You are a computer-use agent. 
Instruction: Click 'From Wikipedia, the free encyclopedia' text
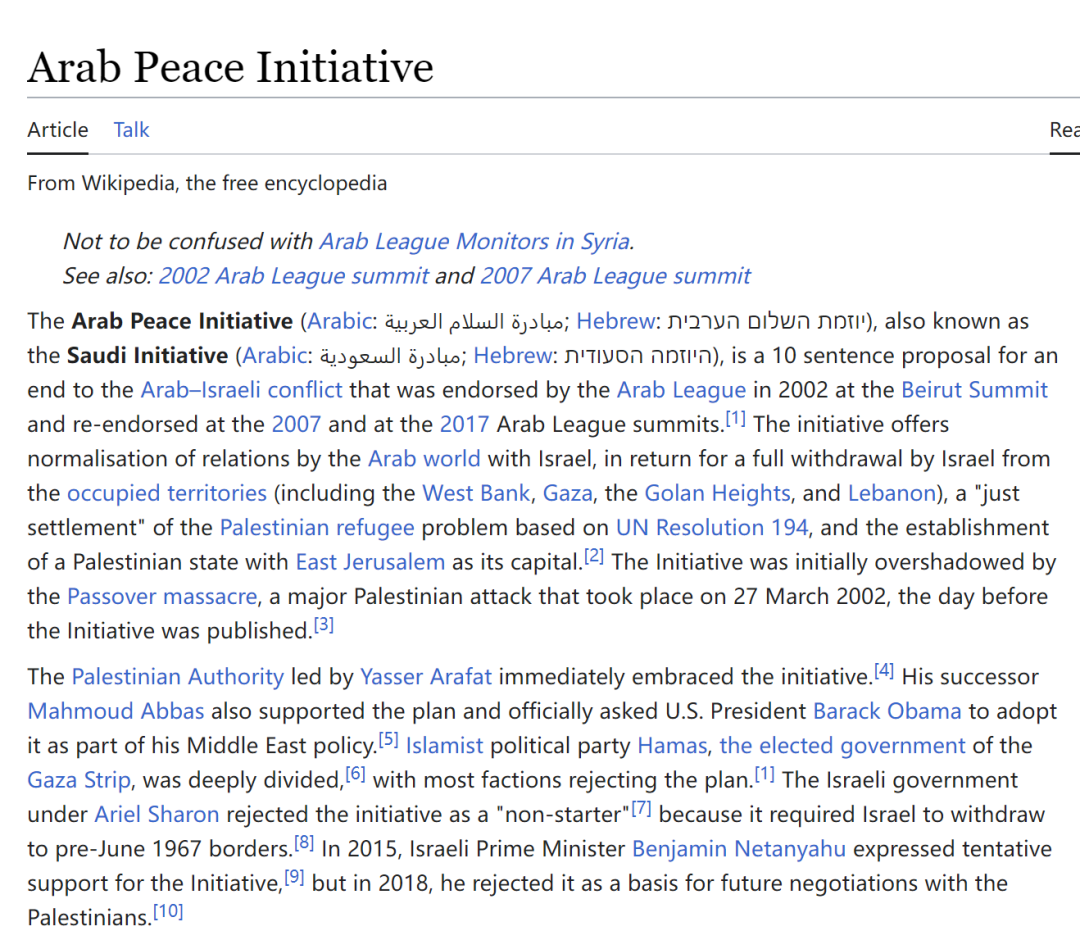point(207,183)
